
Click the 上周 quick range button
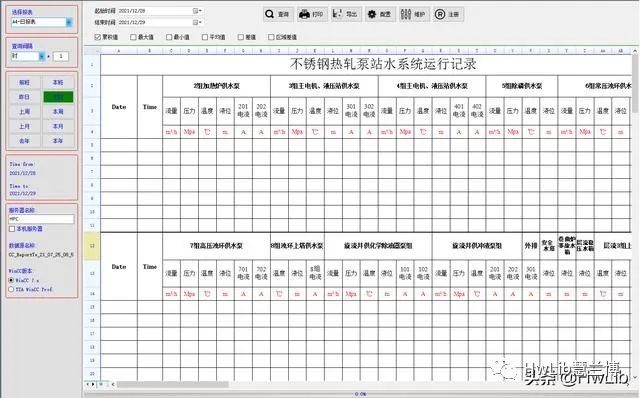point(24,111)
